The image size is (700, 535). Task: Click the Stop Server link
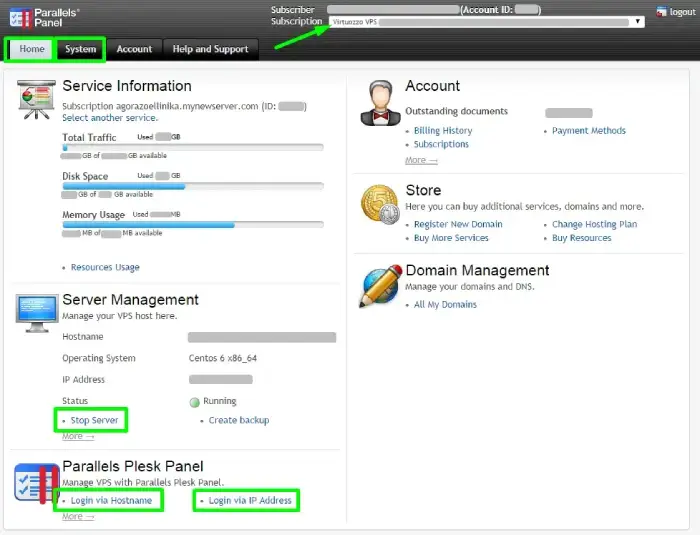pos(94,420)
